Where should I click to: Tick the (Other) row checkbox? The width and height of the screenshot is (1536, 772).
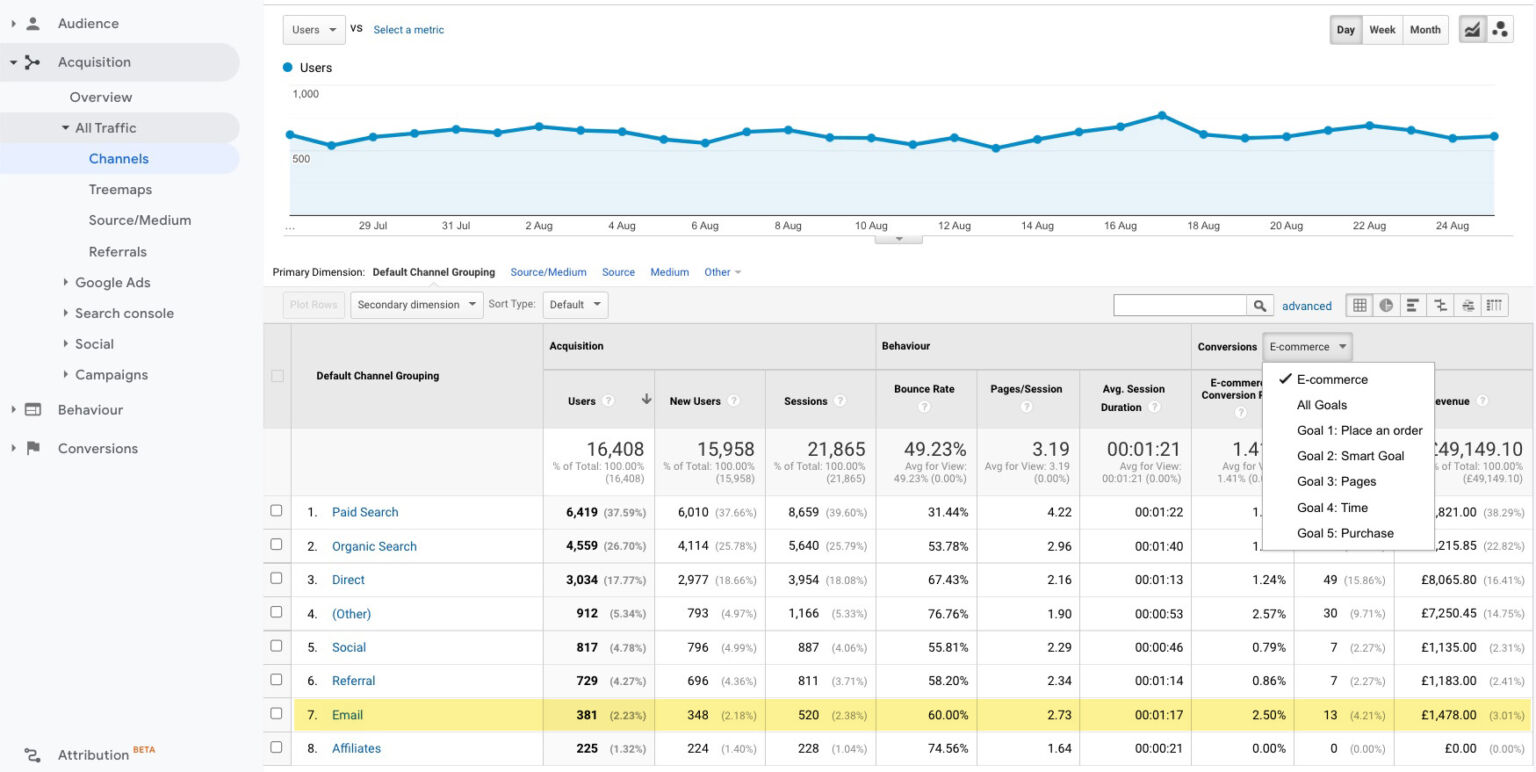(x=276, y=613)
